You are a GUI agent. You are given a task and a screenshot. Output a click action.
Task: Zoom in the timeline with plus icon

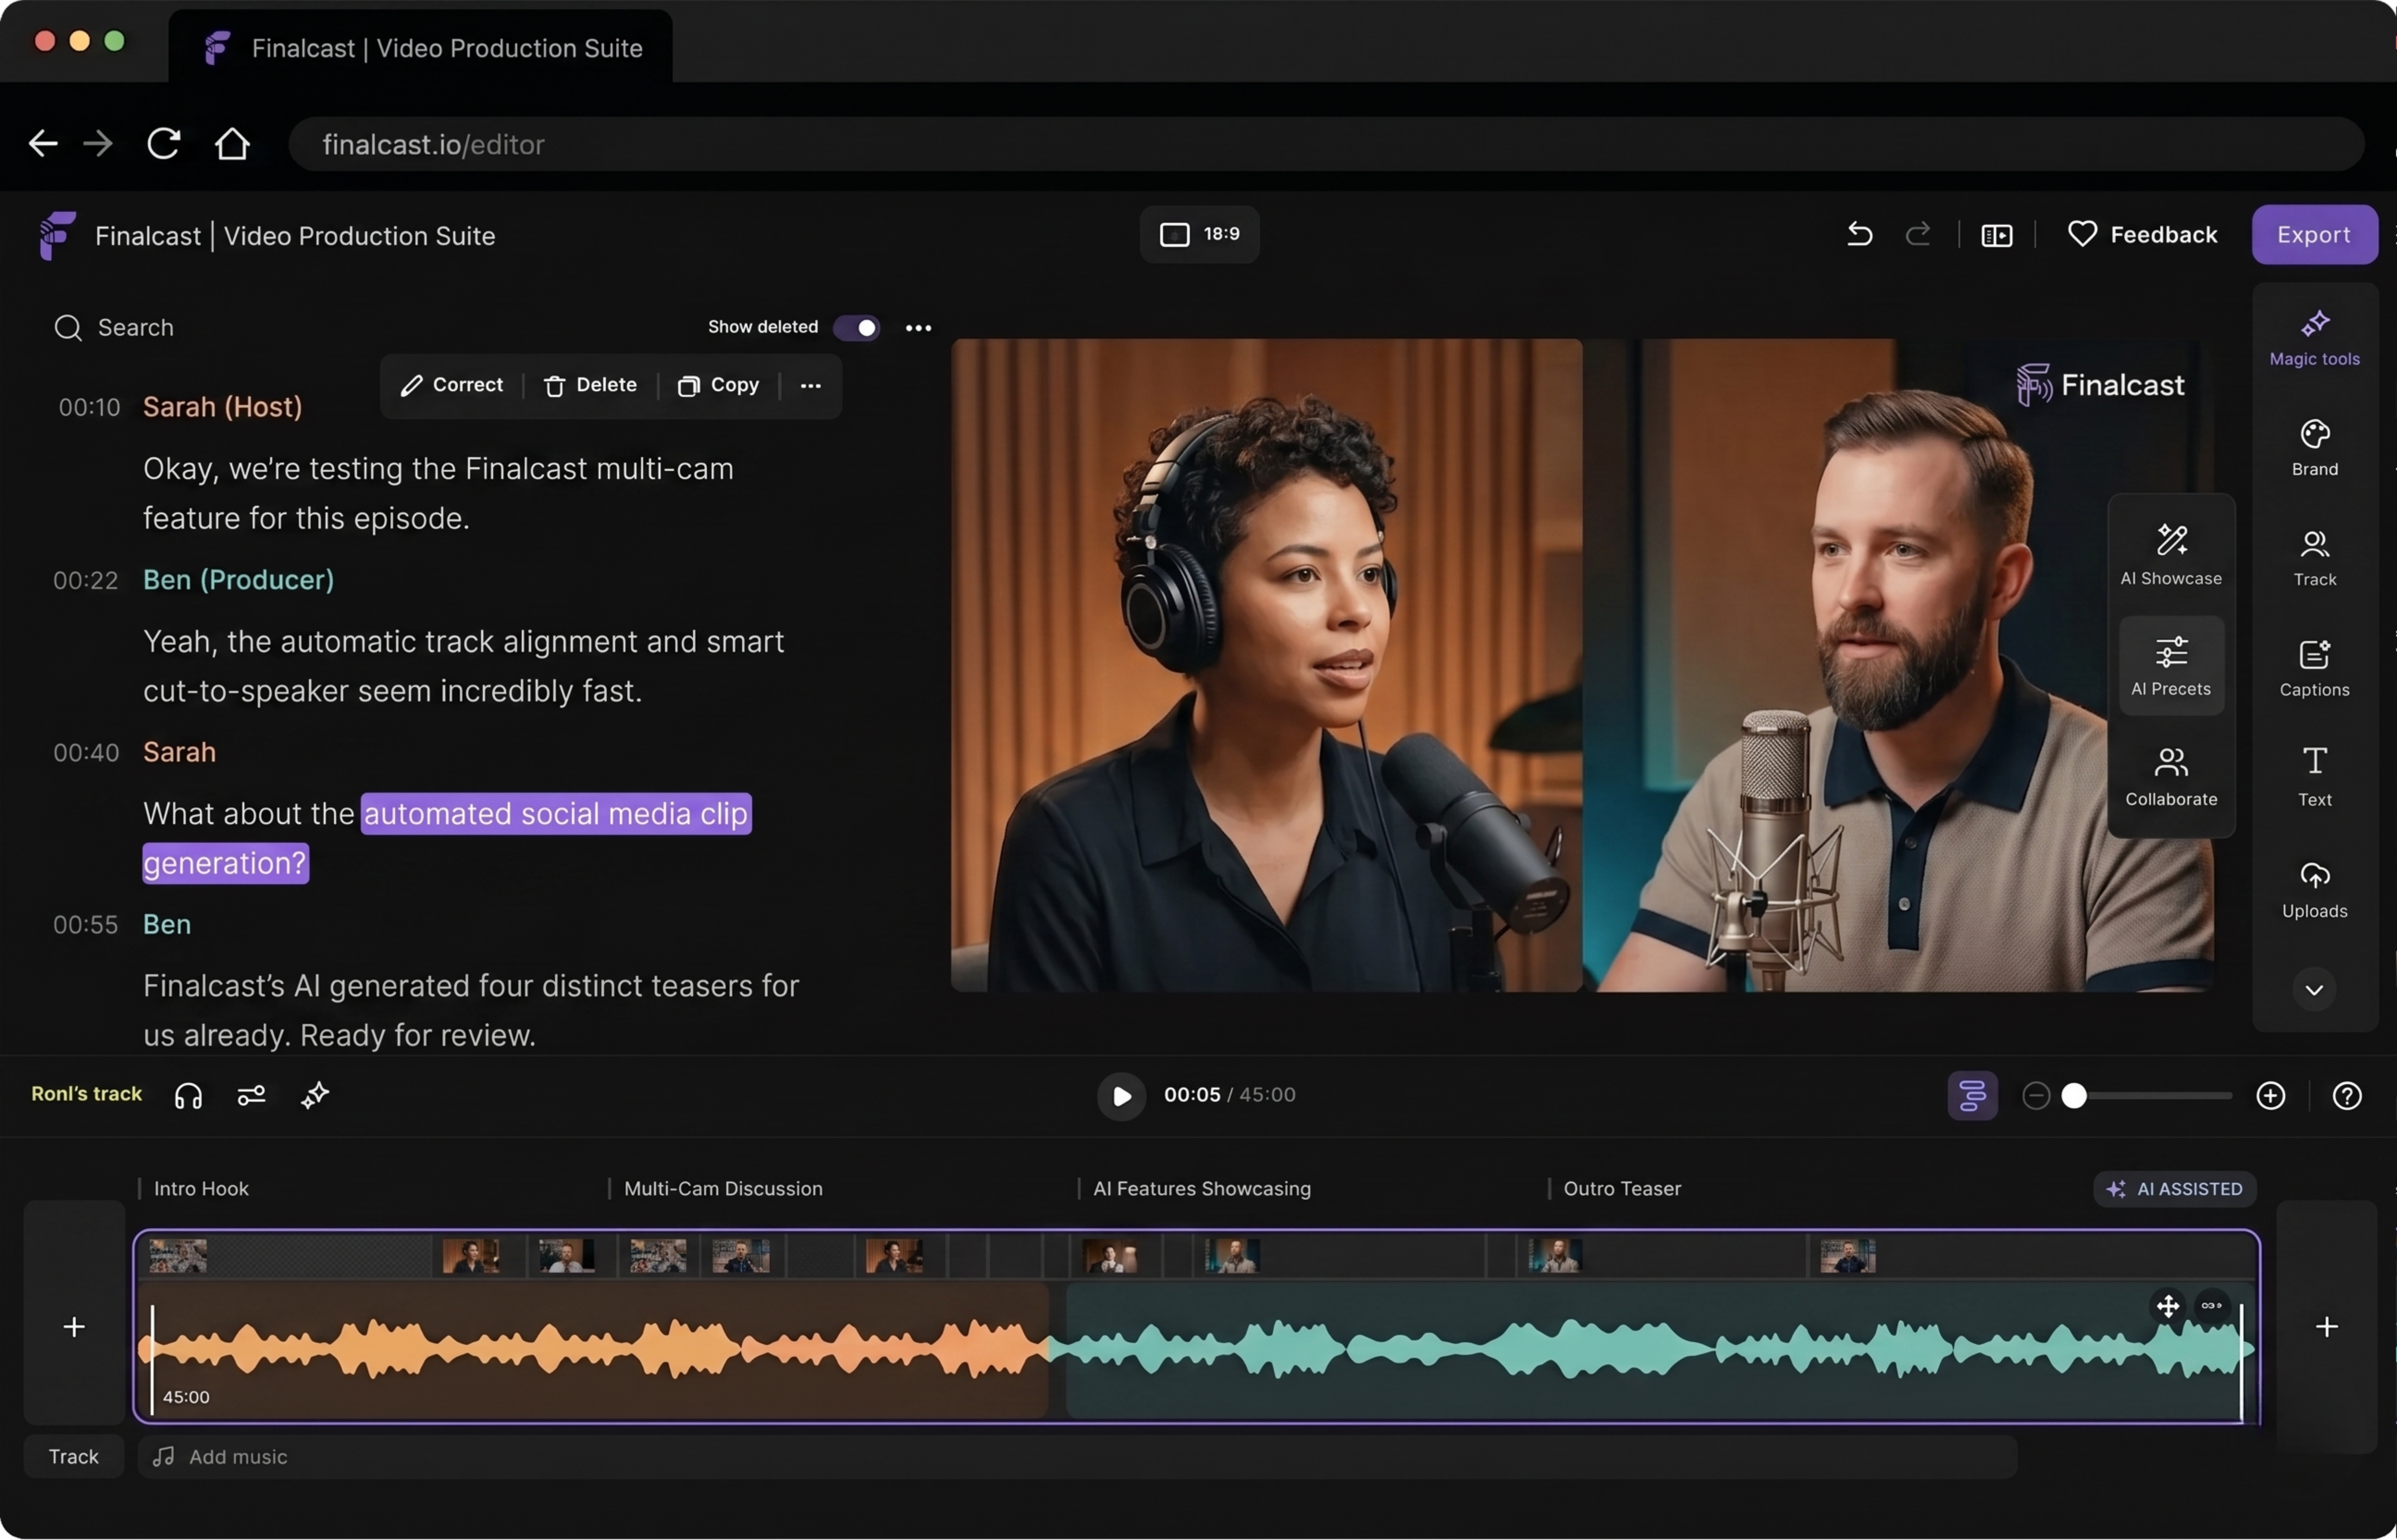[2270, 1096]
